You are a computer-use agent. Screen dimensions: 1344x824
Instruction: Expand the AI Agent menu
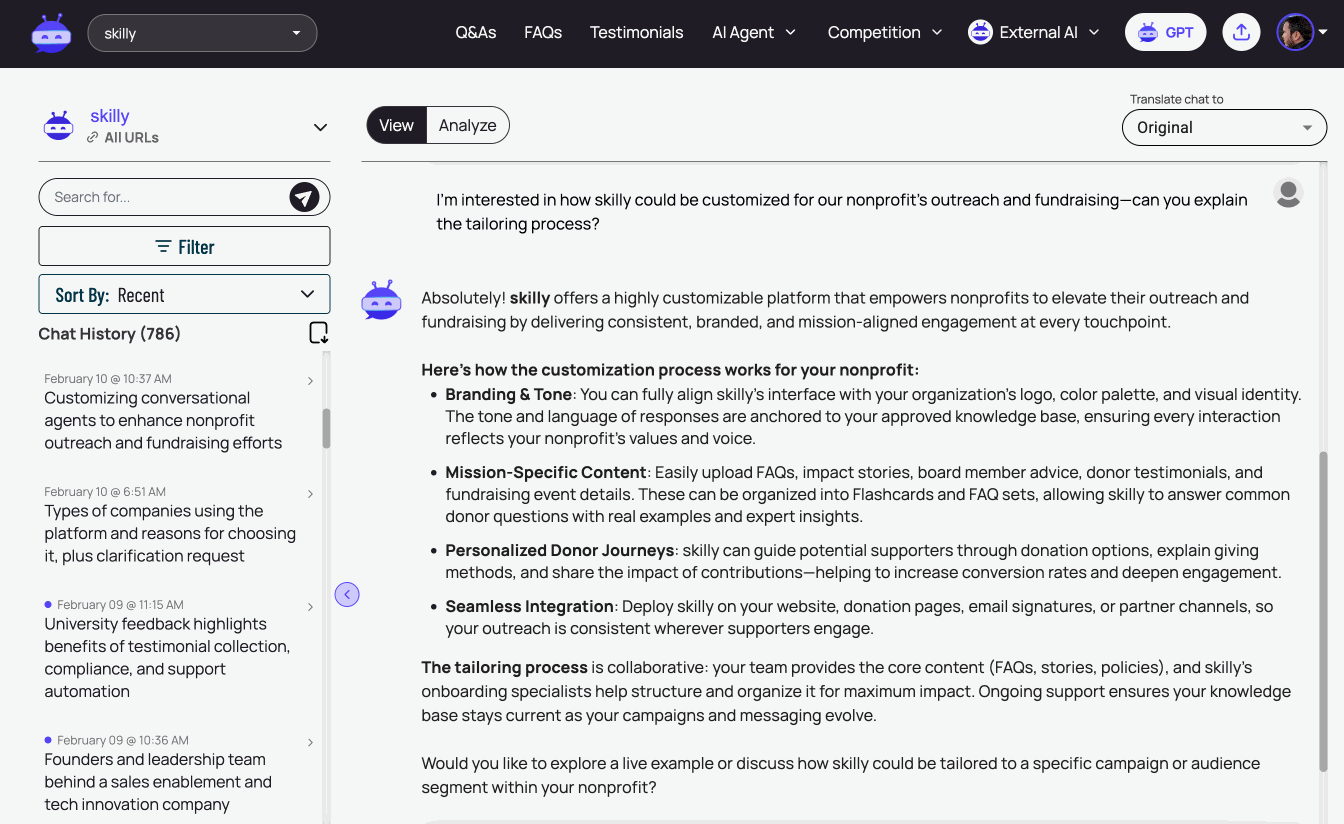(754, 32)
